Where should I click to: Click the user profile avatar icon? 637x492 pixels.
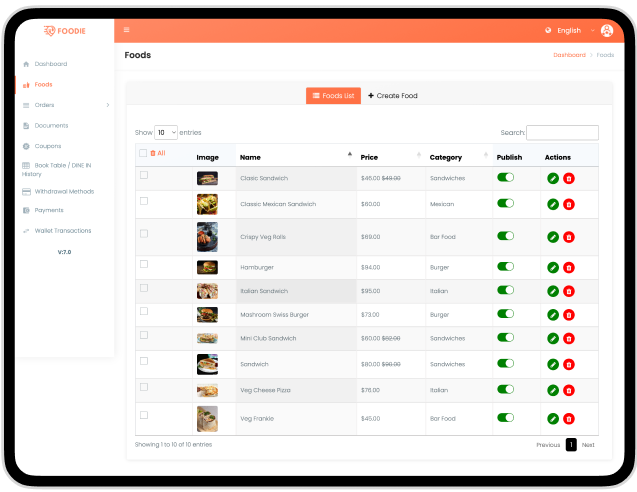point(607,30)
